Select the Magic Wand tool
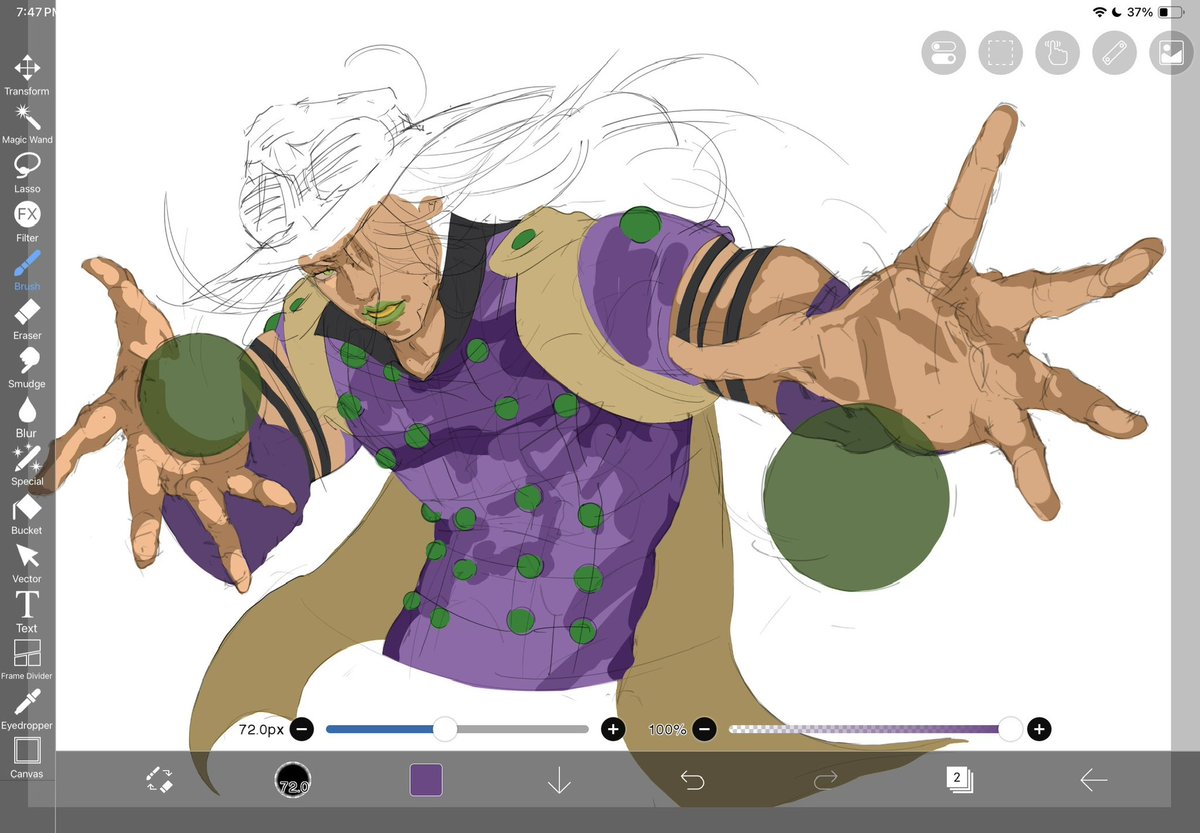This screenshot has width=1200, height=833. click(x=26, y=124)
